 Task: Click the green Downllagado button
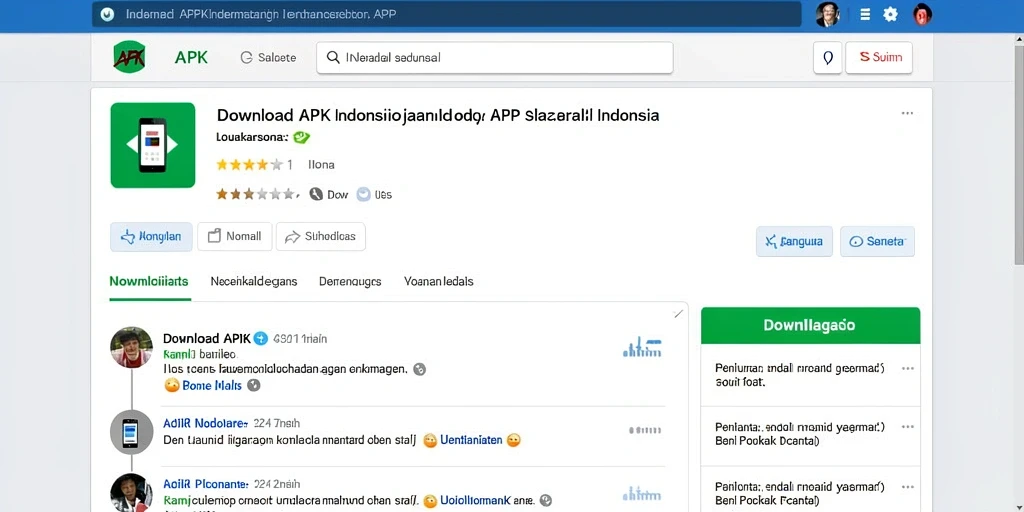(810, 325)
